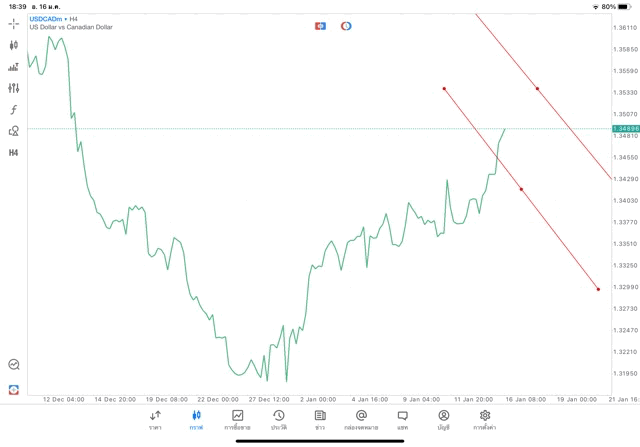Activate the crosshair cursor tool
640x447 pixels.
[x=14, y=22]
